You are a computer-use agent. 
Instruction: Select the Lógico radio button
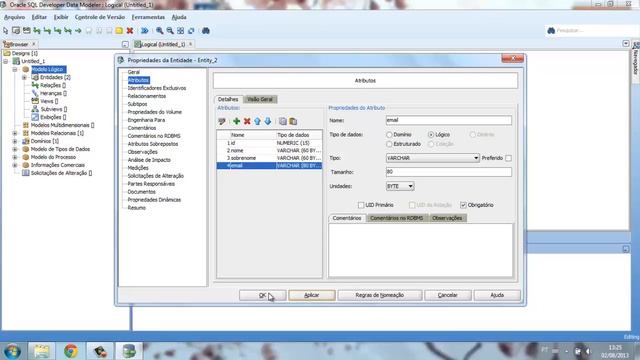(x=431, y=134)
